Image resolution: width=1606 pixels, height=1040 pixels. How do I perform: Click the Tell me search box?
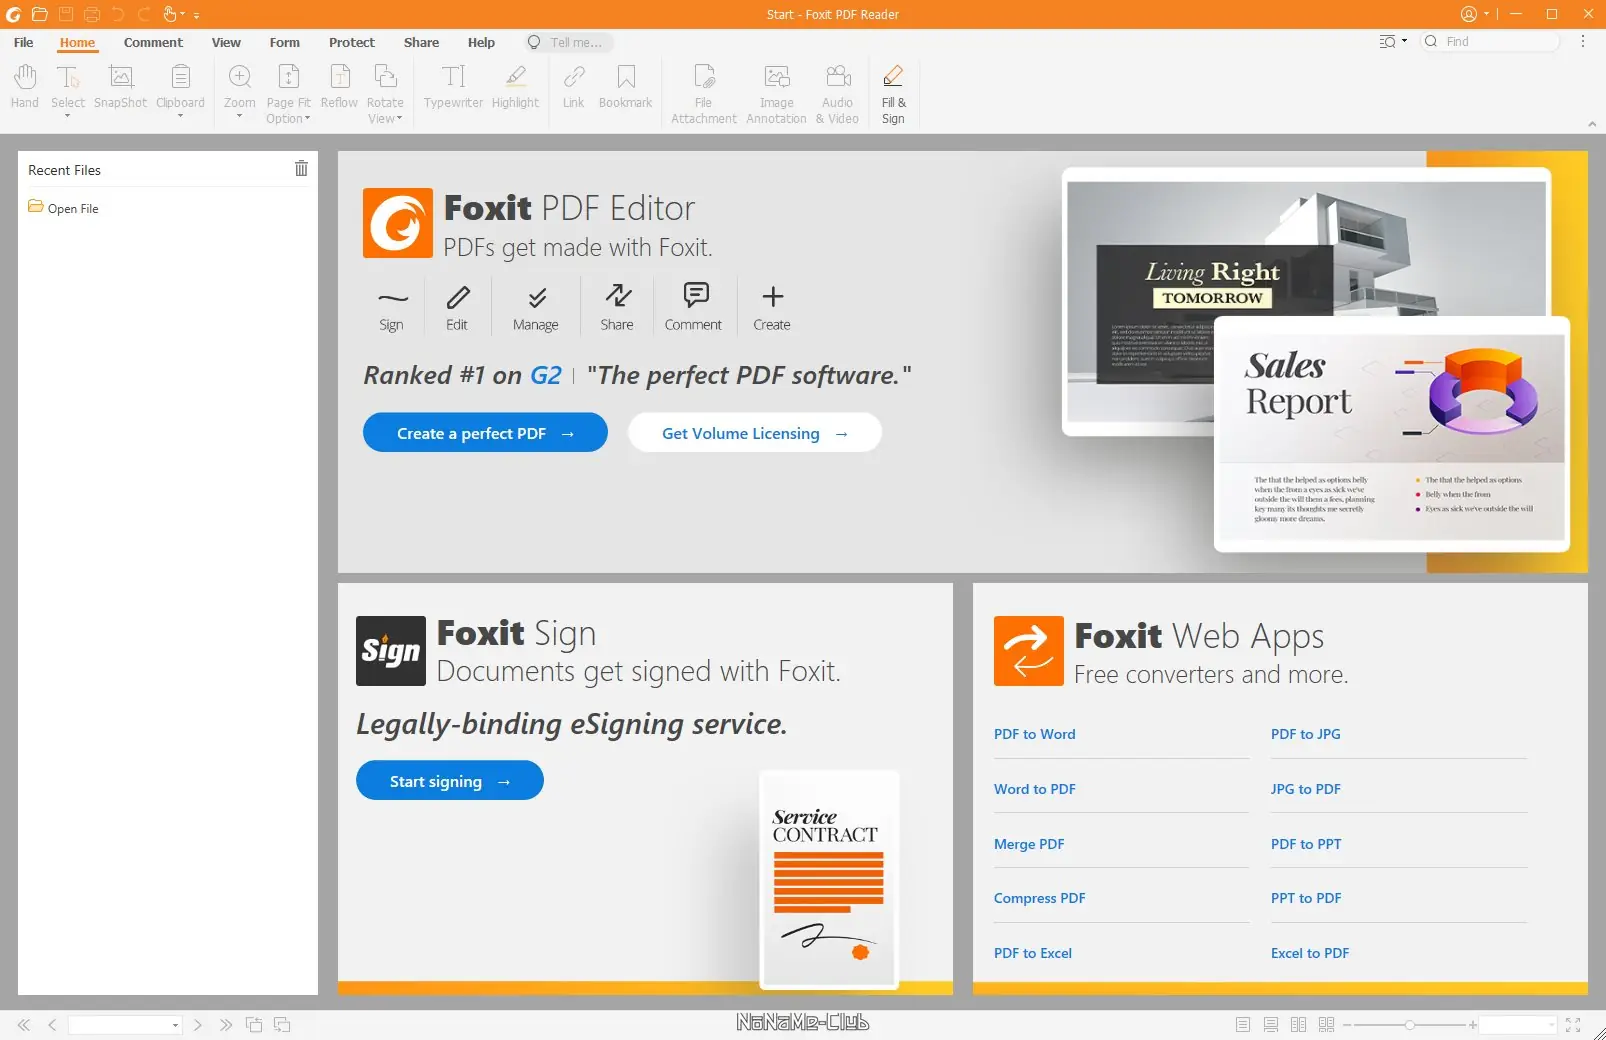568,42
